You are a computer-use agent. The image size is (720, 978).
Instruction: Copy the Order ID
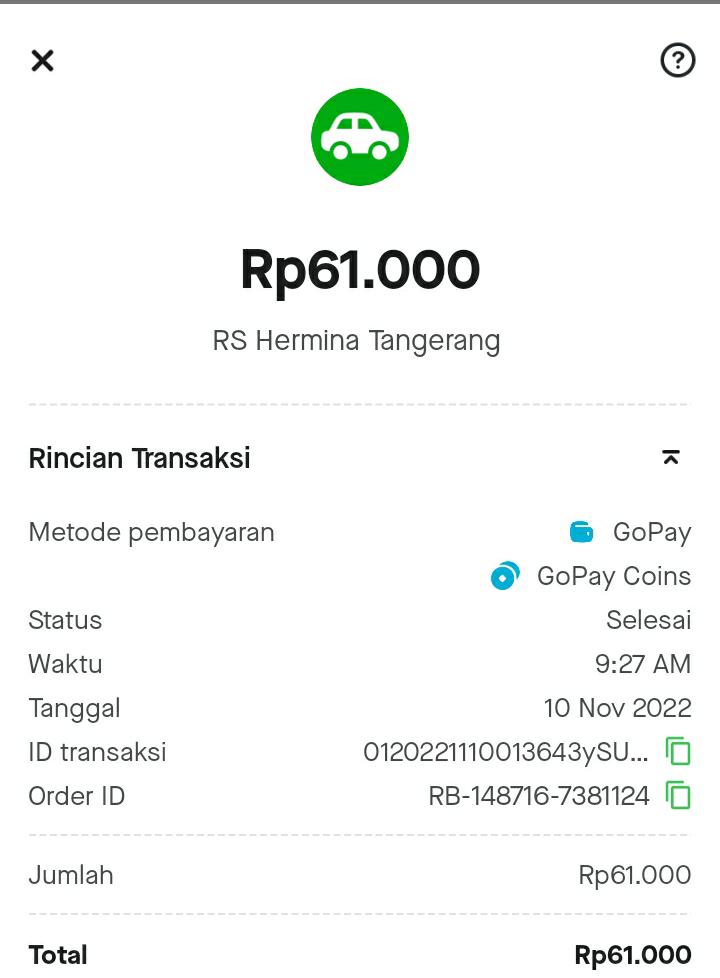tap(678, 795)
